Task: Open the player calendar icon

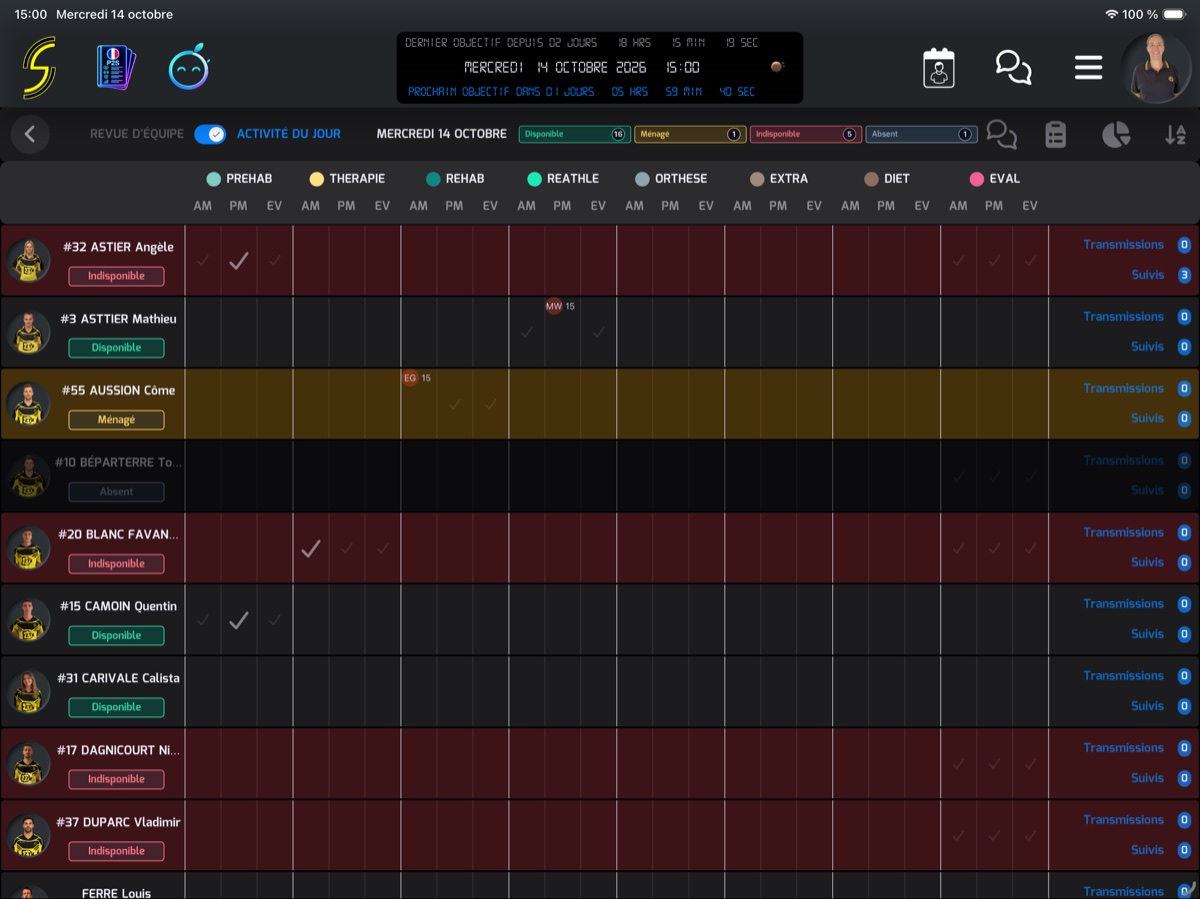Action: (x=938, y=68)
